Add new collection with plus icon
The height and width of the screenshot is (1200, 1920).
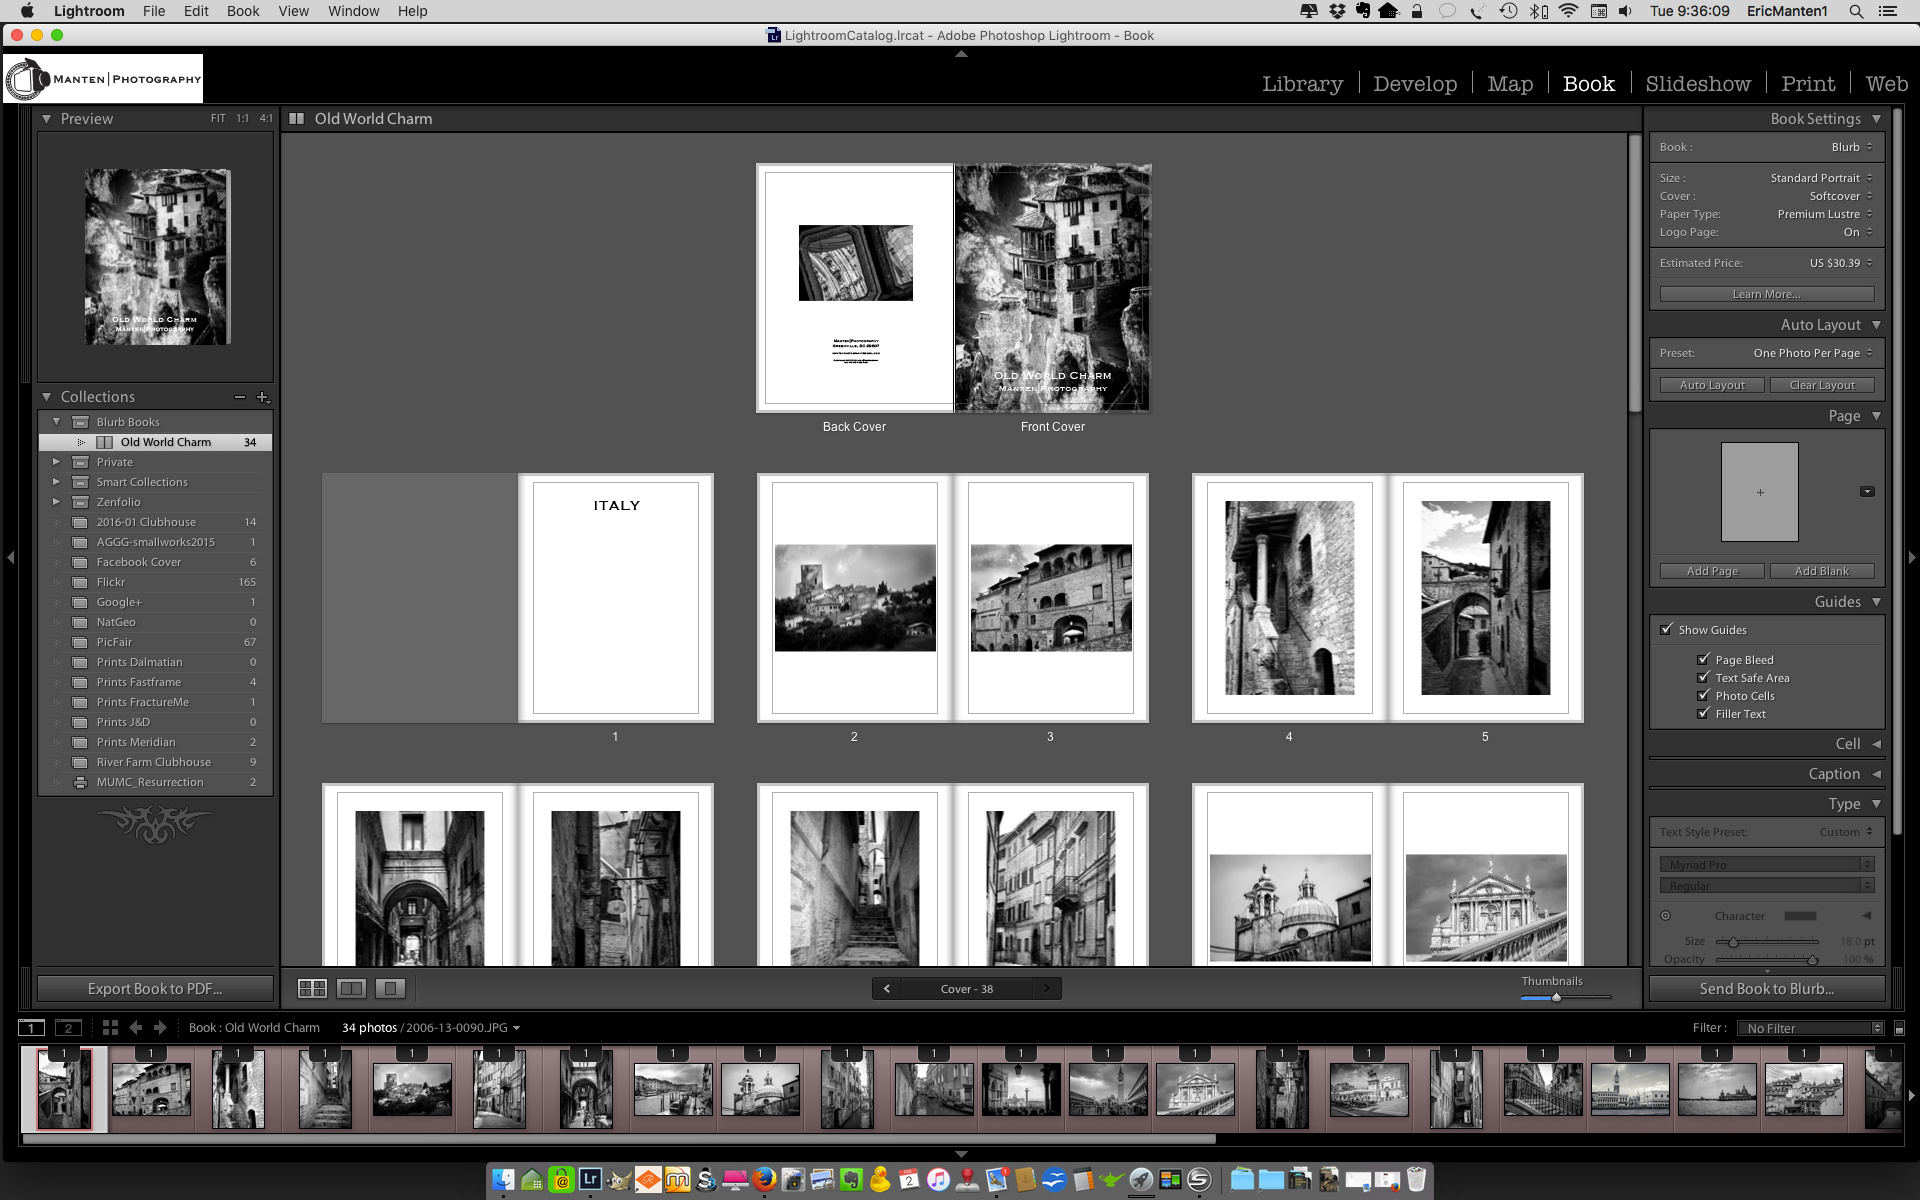[263, 397]
